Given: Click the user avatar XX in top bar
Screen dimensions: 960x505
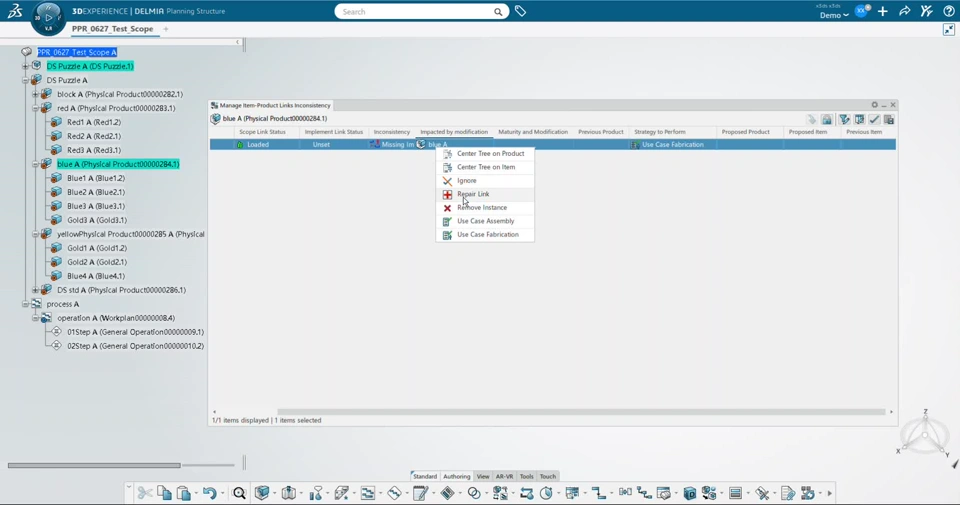Looking at the screenshot, I should [x=861, y=11].
